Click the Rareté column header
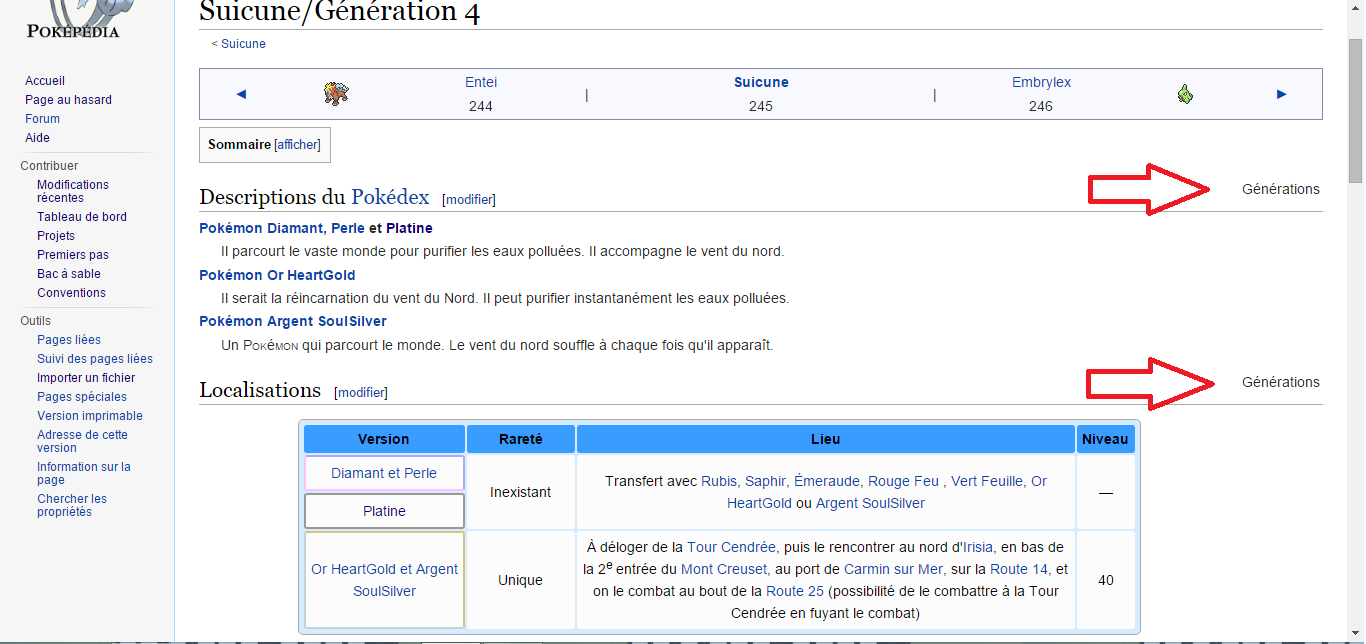The height and width of the screenshot is (644, 1366). coord(520,439)
